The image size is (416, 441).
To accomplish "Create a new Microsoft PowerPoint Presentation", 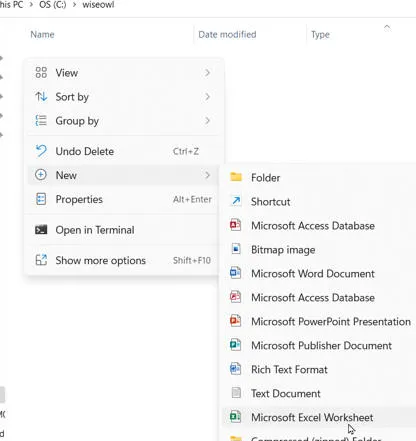I will coord(318,322).
